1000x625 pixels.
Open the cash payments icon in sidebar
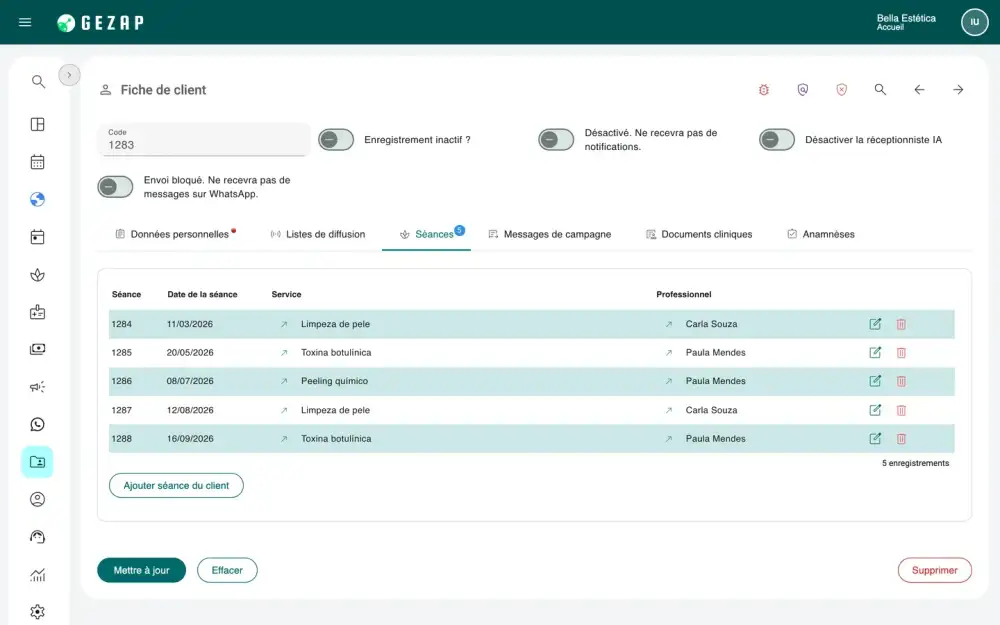tap(38, 349)
